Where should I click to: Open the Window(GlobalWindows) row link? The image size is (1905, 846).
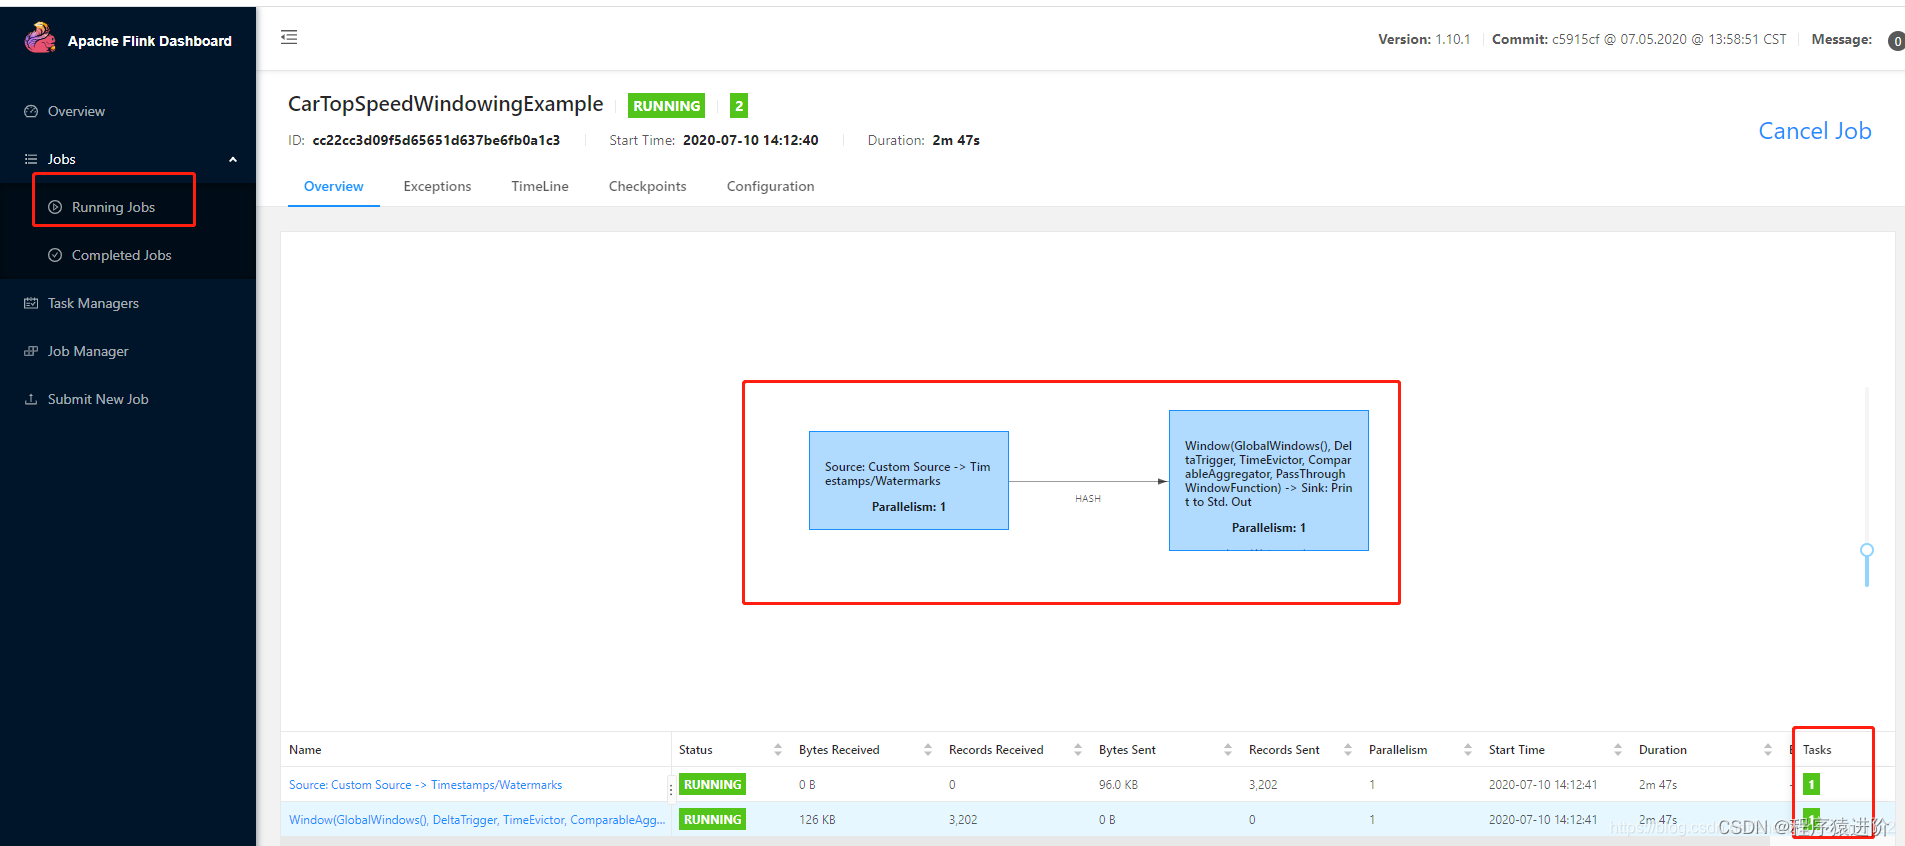click(477, 820)
